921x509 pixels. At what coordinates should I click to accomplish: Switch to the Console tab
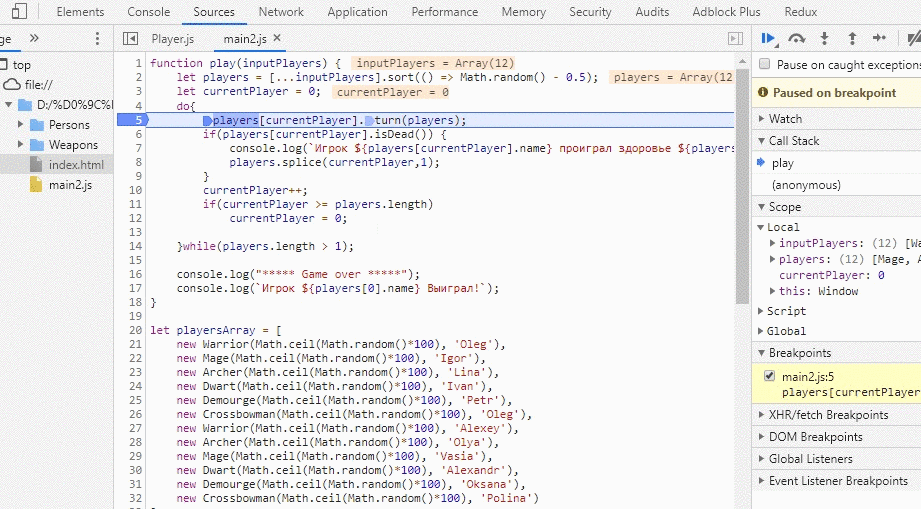[x=148, y=12]
